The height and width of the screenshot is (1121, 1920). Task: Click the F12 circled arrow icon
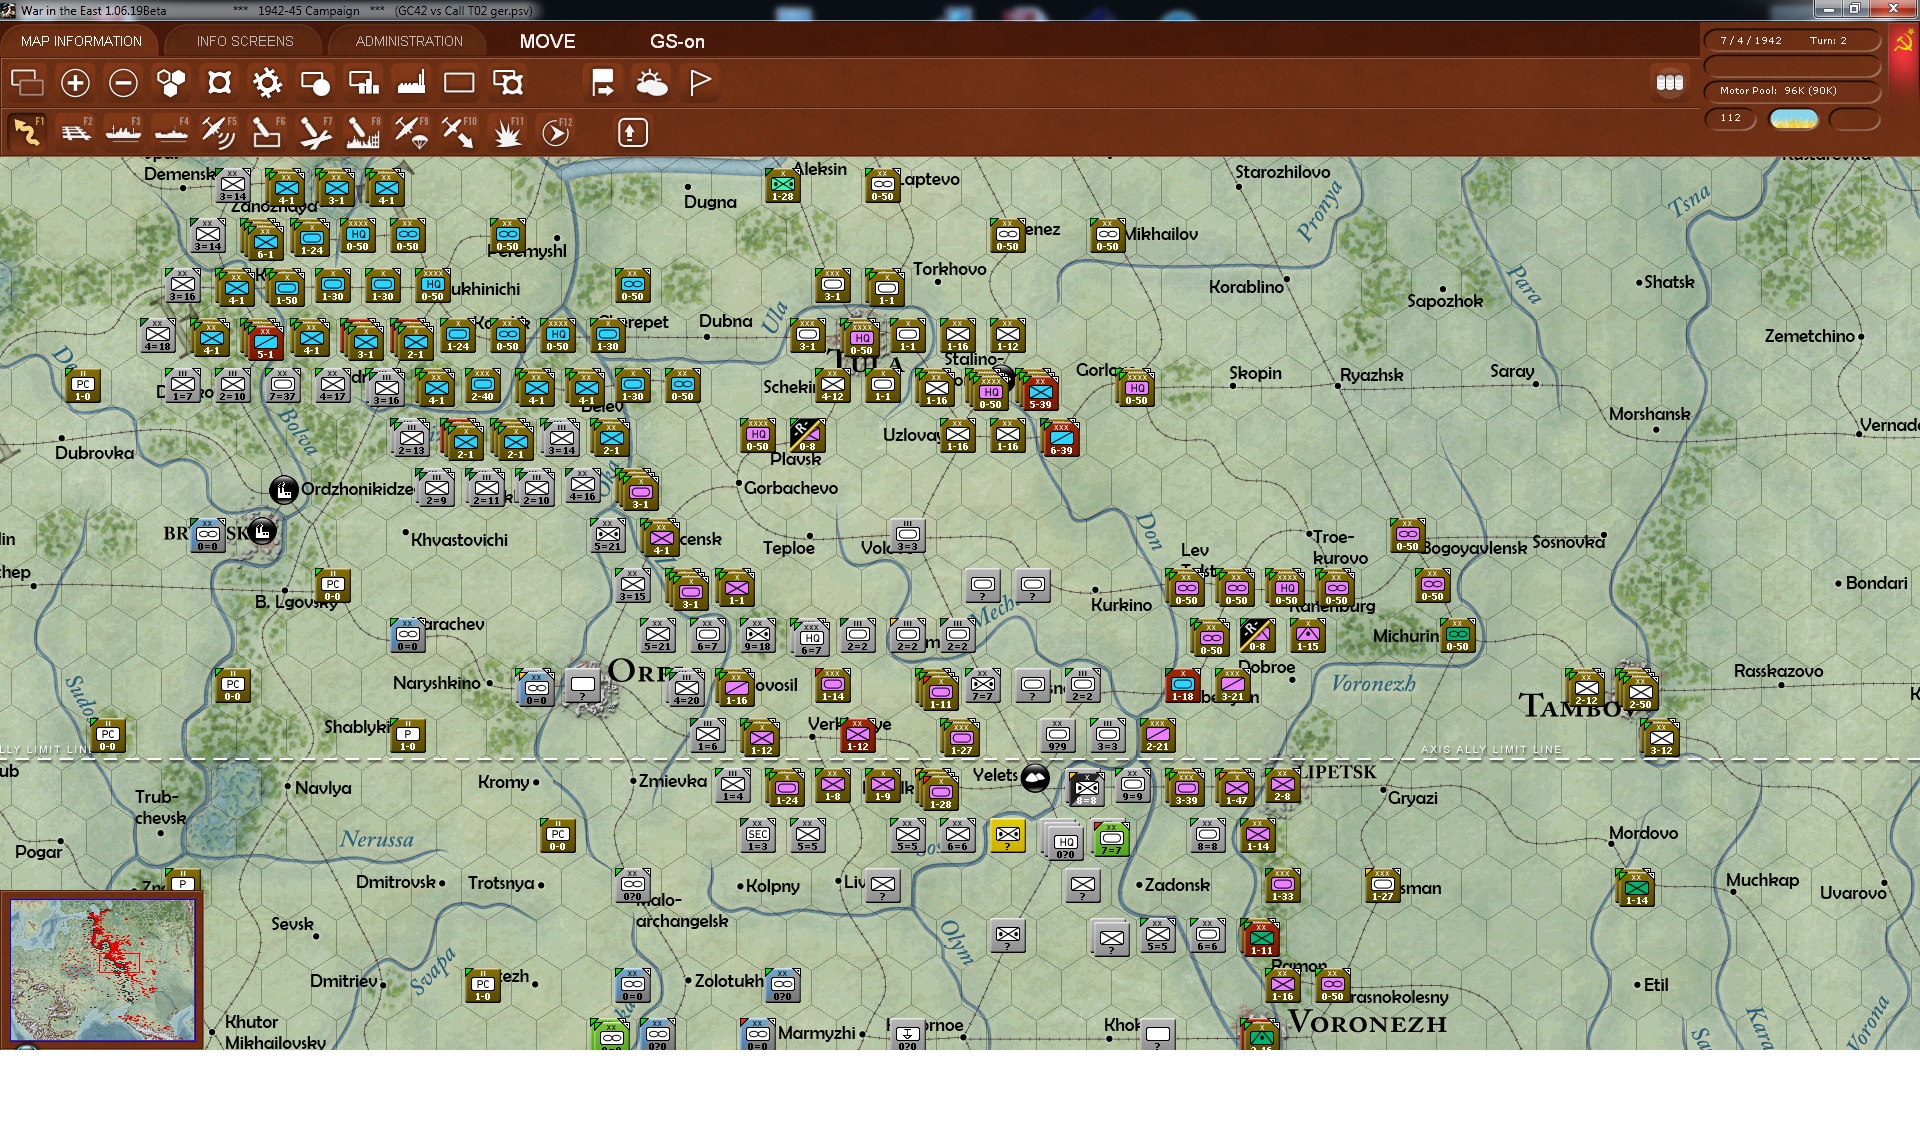556,132
